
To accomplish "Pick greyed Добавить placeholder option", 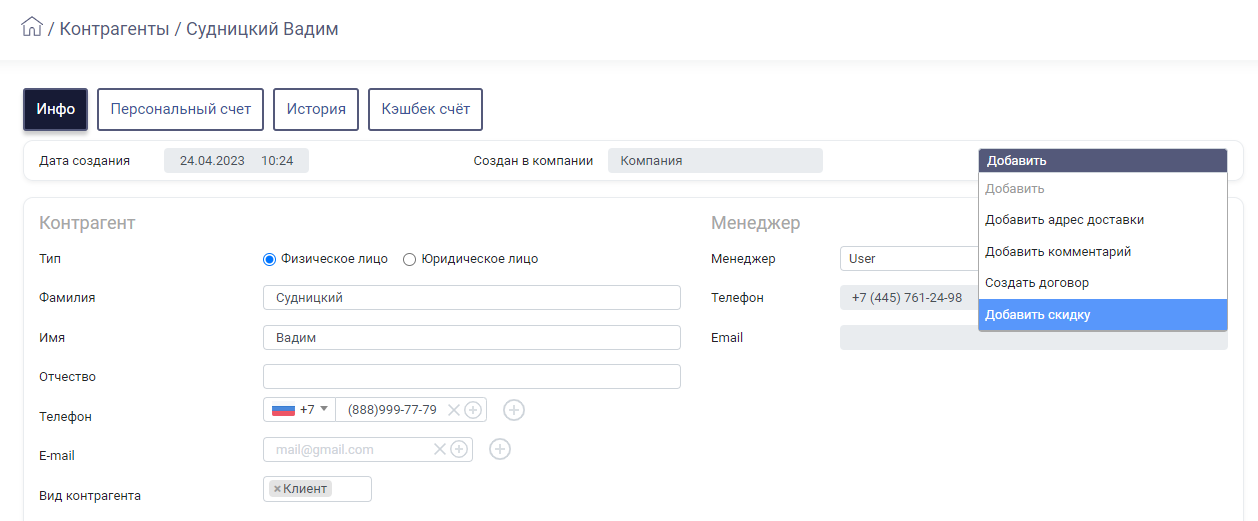I will (x=1103, y=189).
